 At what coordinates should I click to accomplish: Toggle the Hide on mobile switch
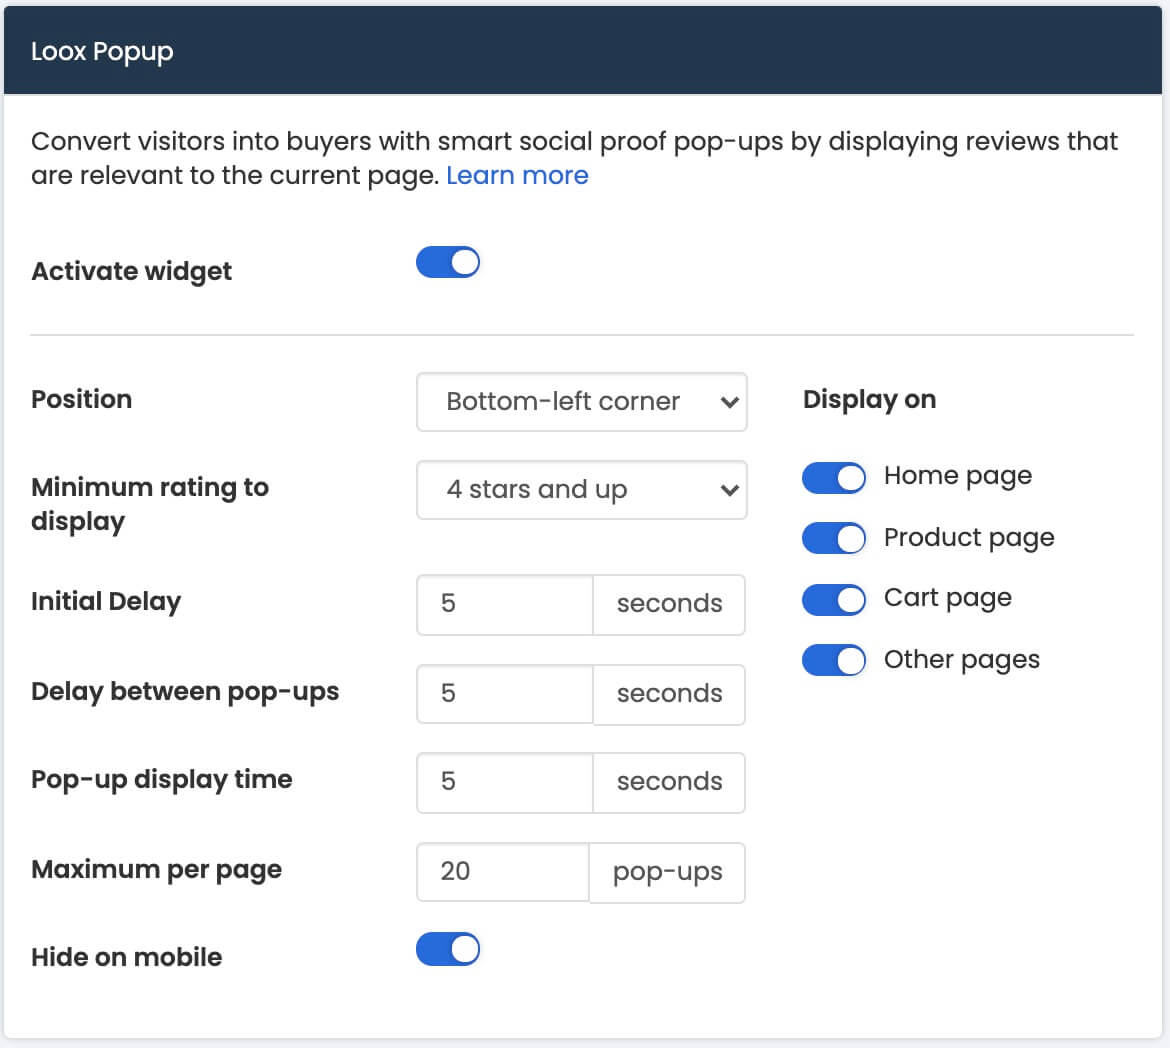click(448, 949)
